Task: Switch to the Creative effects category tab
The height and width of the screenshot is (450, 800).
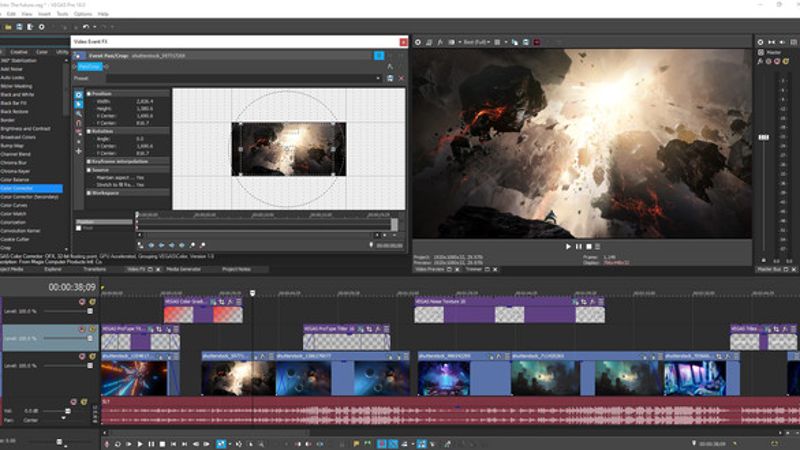Action: click(x=19, y=52)
